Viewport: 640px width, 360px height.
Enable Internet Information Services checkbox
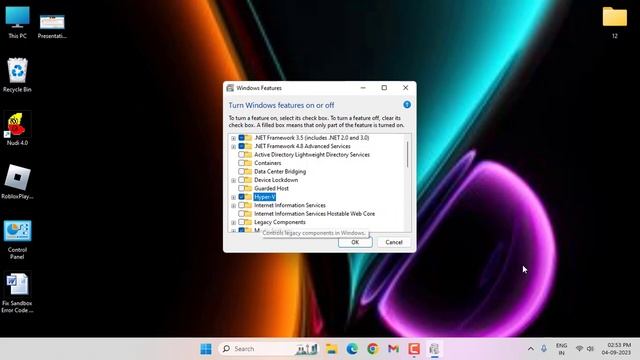coord(242,205)
